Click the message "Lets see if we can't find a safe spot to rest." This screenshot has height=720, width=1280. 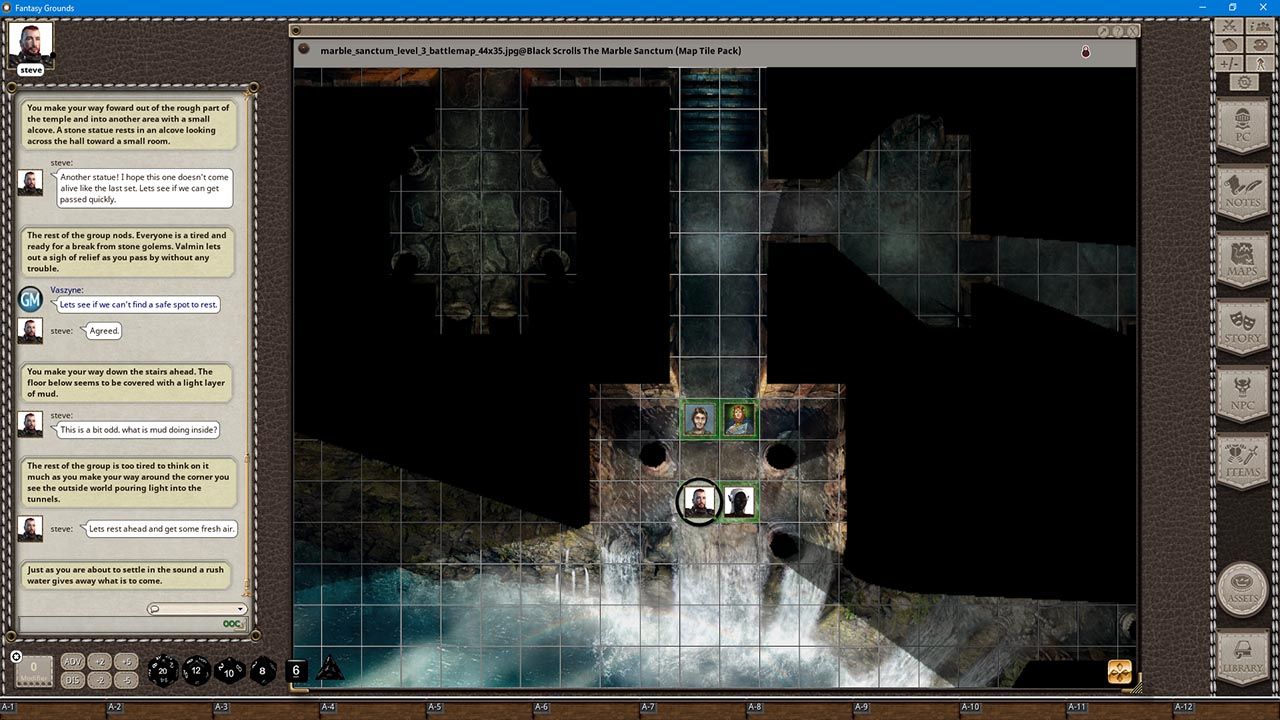tap(138, 304)
